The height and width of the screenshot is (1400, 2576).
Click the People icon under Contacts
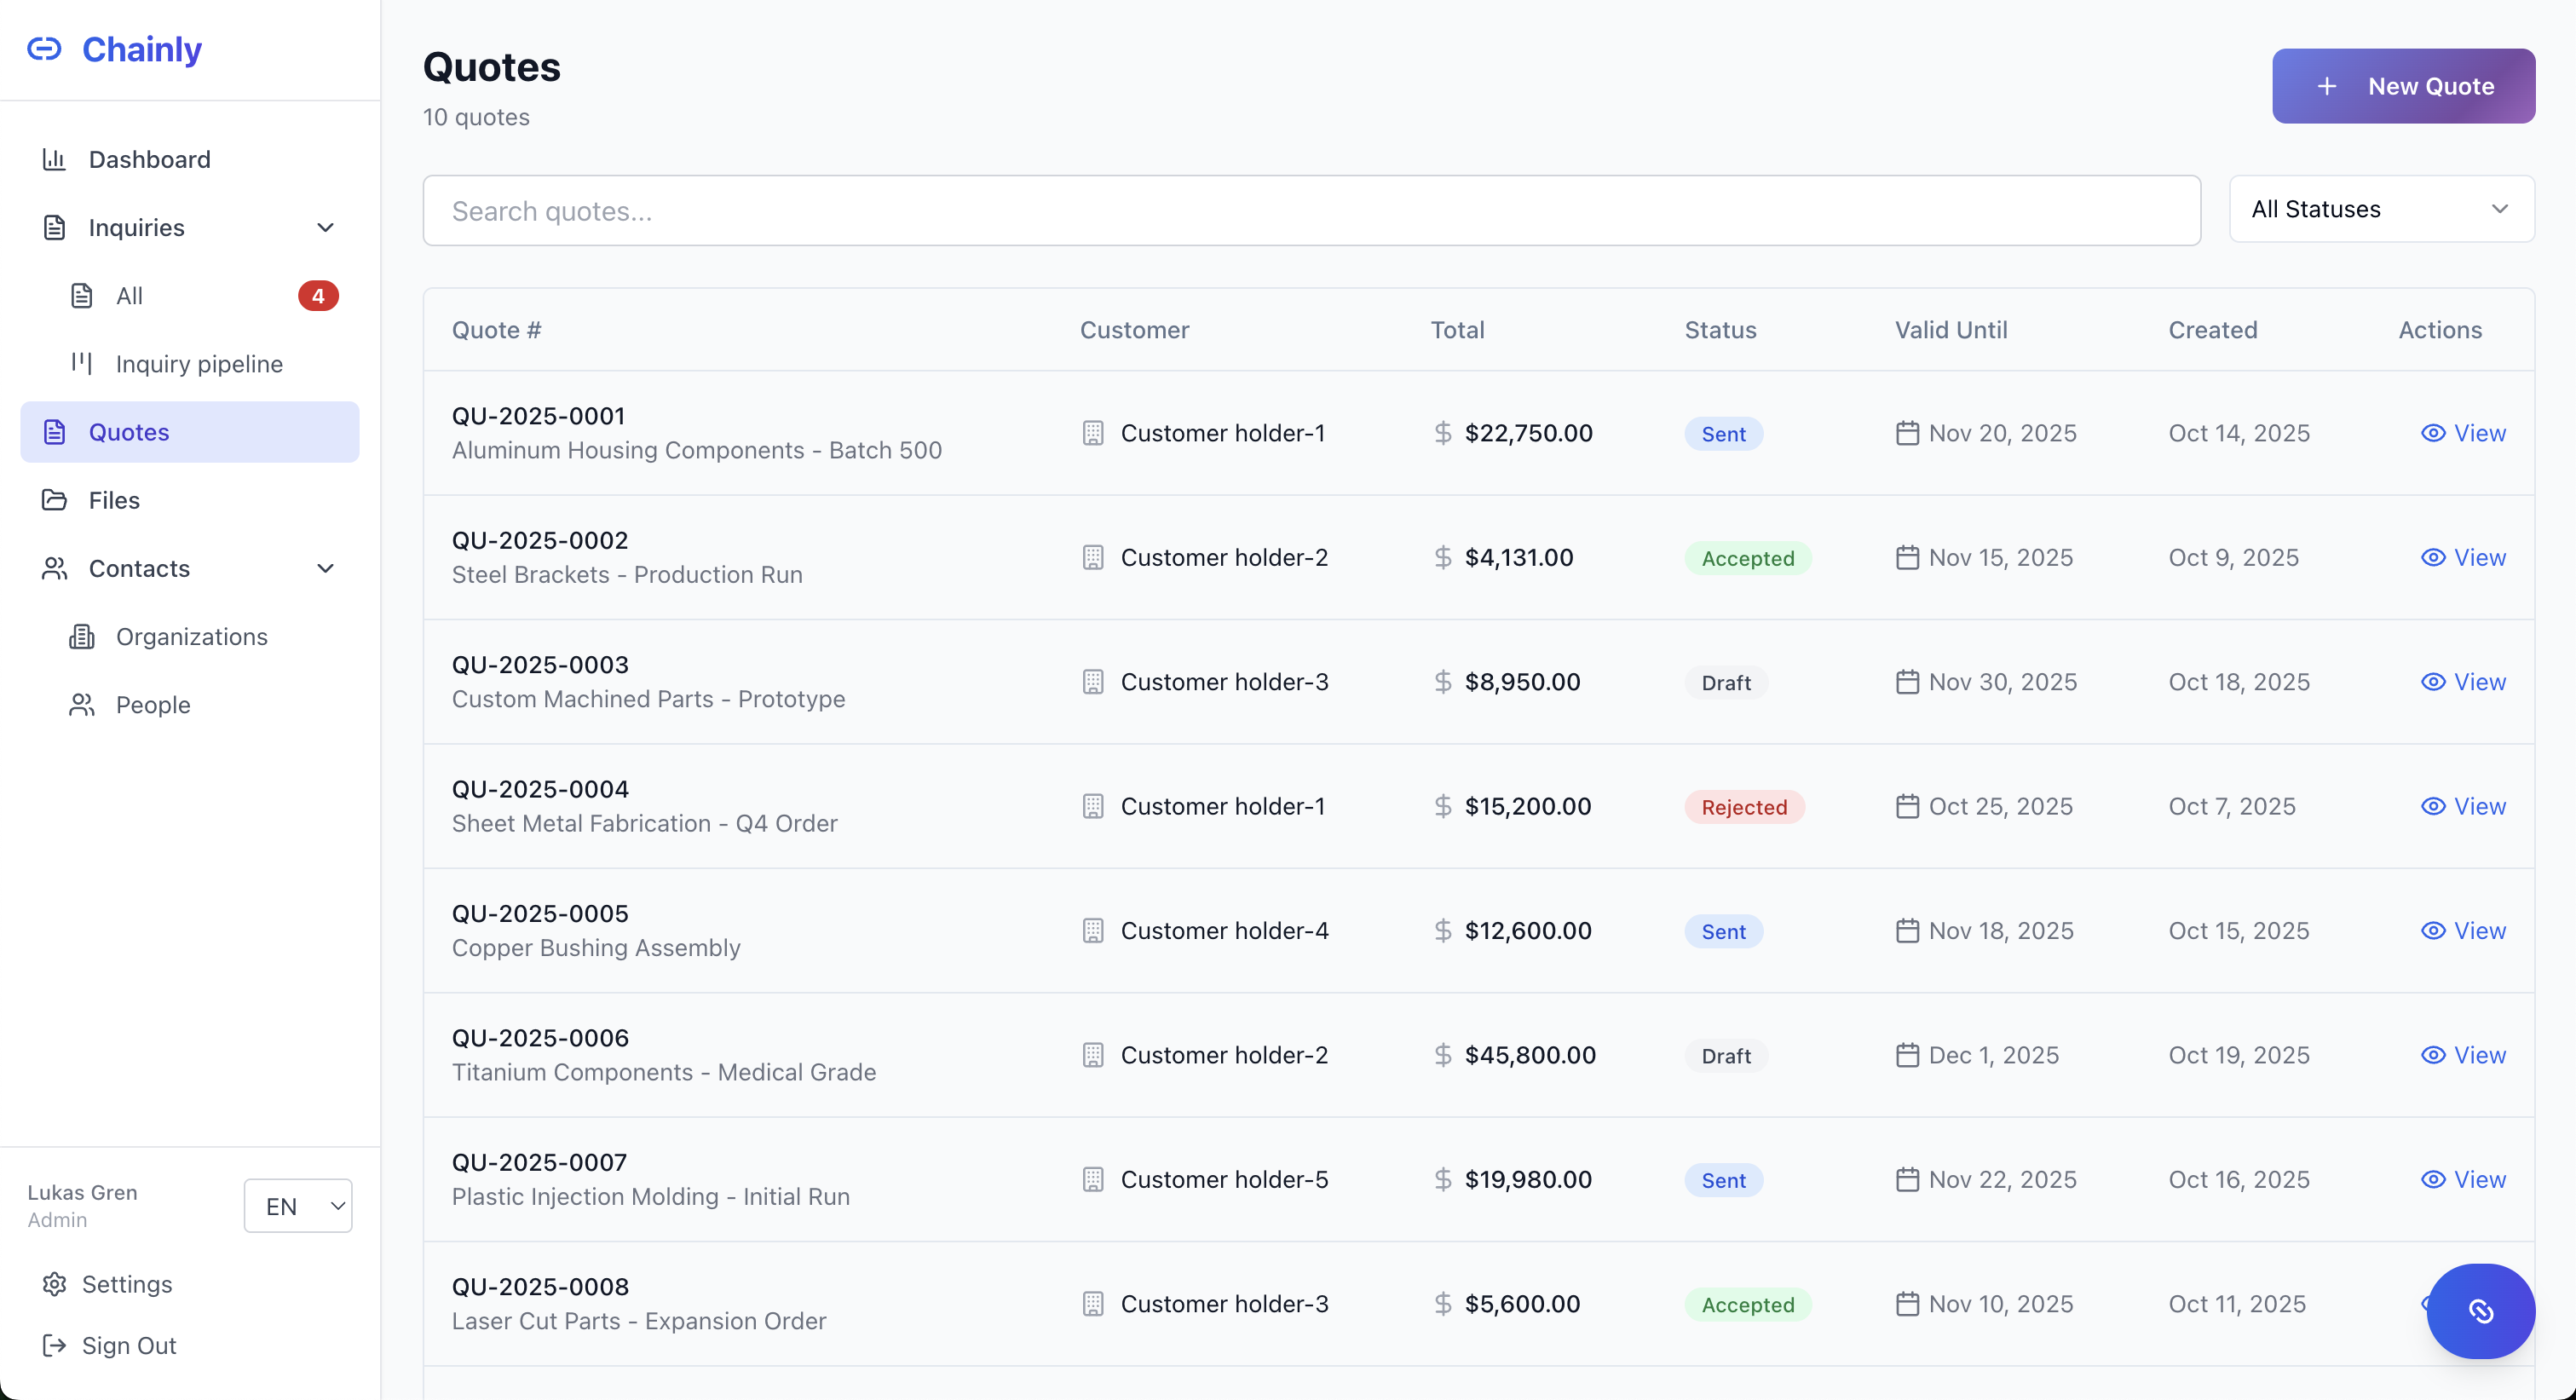click(82, 704)
